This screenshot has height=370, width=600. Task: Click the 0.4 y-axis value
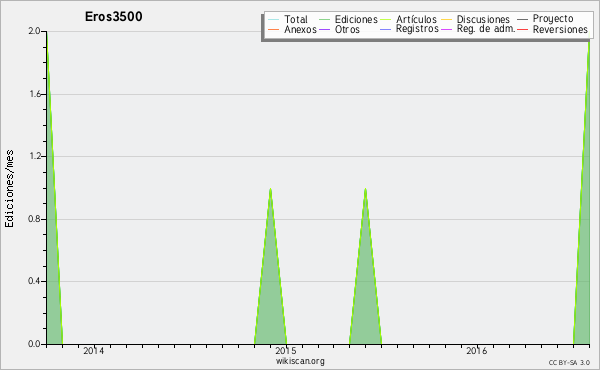click(x=34, y=281)
